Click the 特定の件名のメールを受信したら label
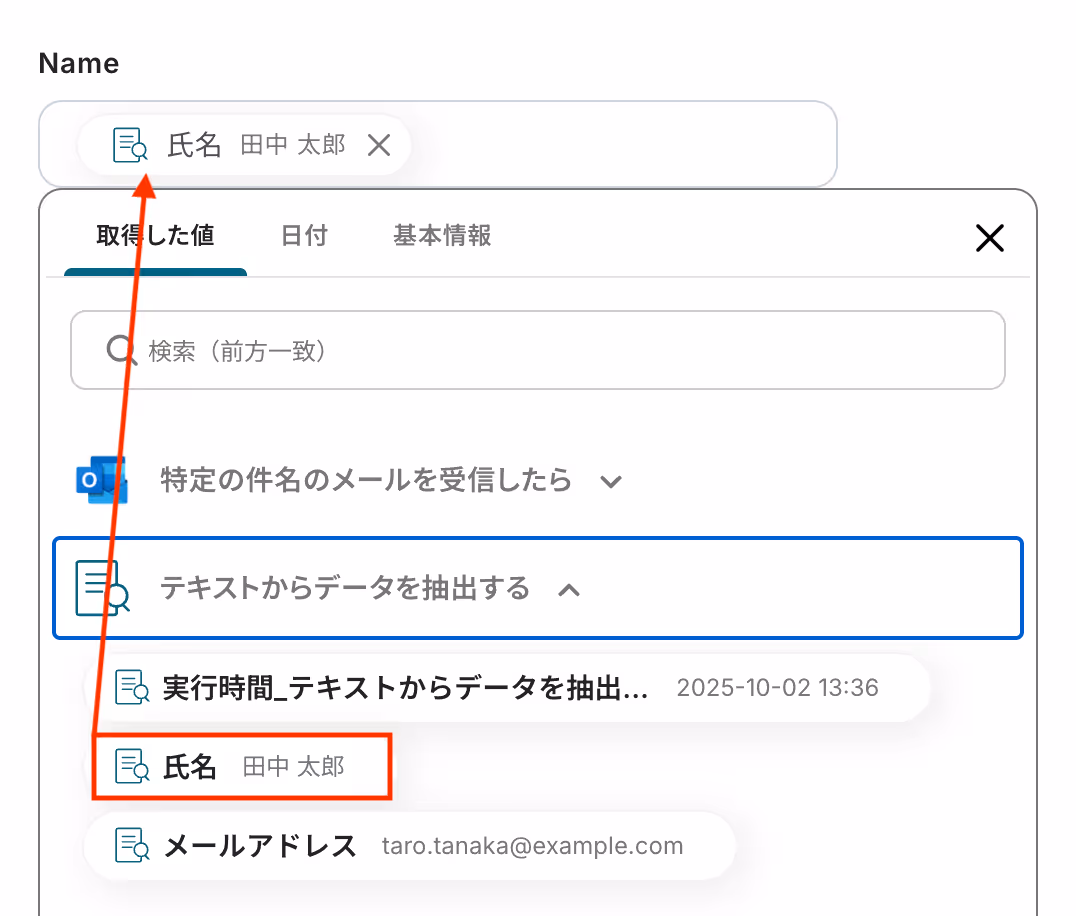Image resolution: width=1076 pixels, height=916 pixels. 366,480
